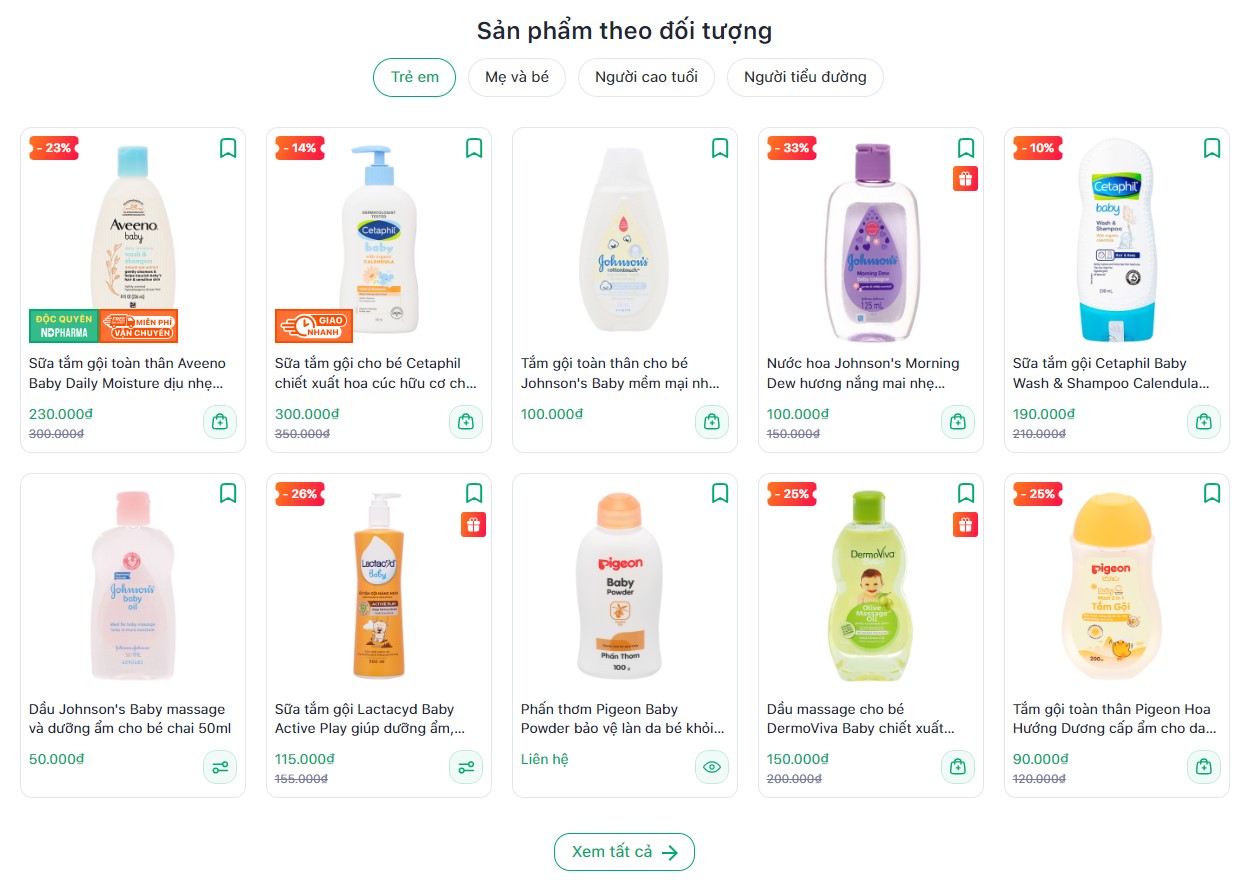Open options icon for Lactacyd Baby Active Play
The image size is (1250, 885).
point(465,768)
